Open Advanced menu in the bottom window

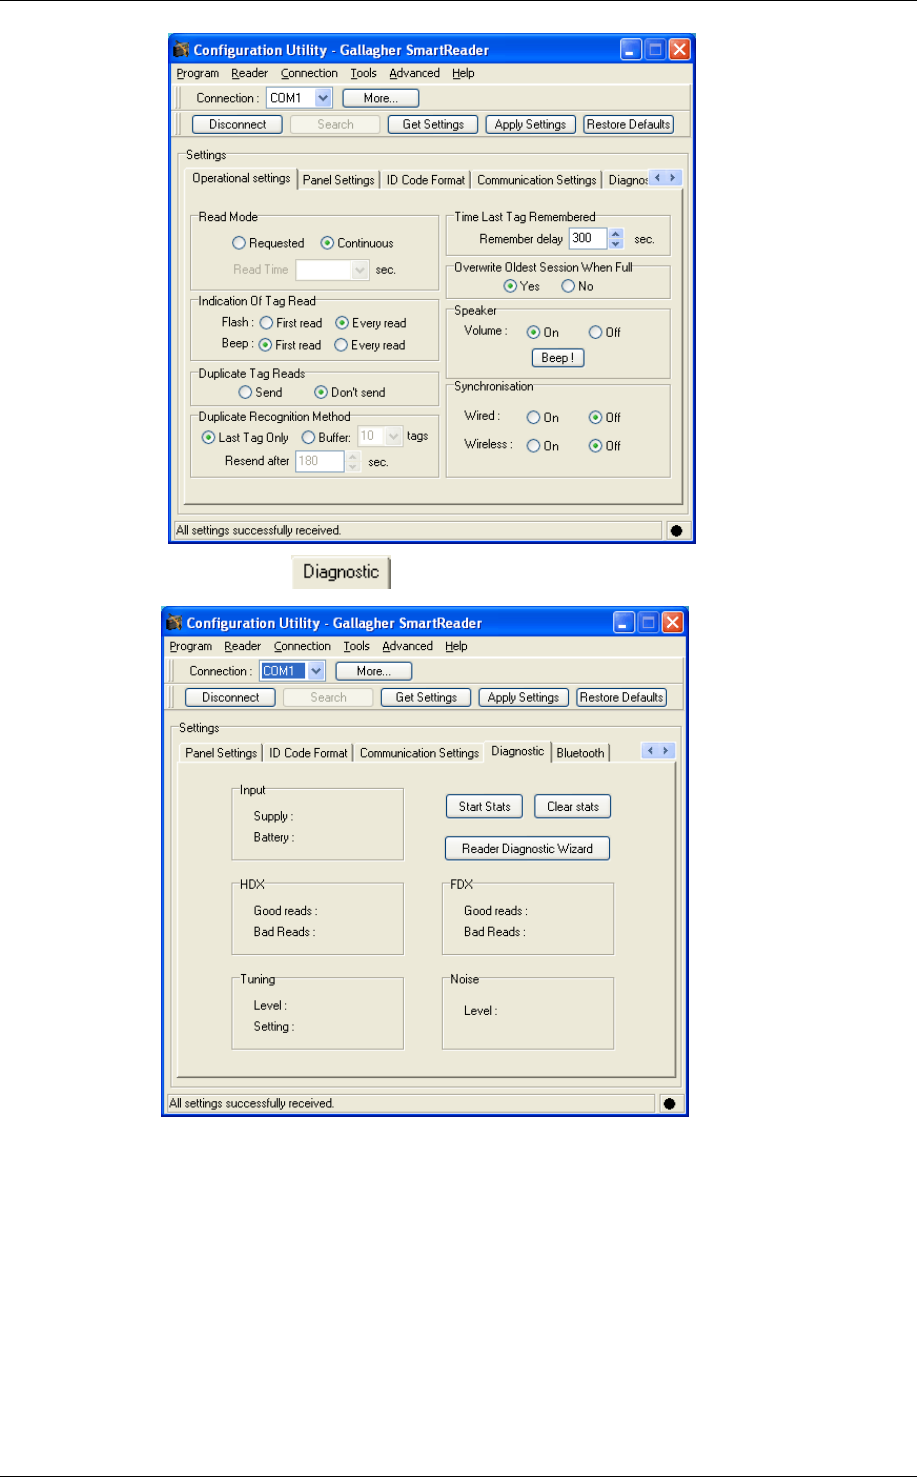(407, 646)
